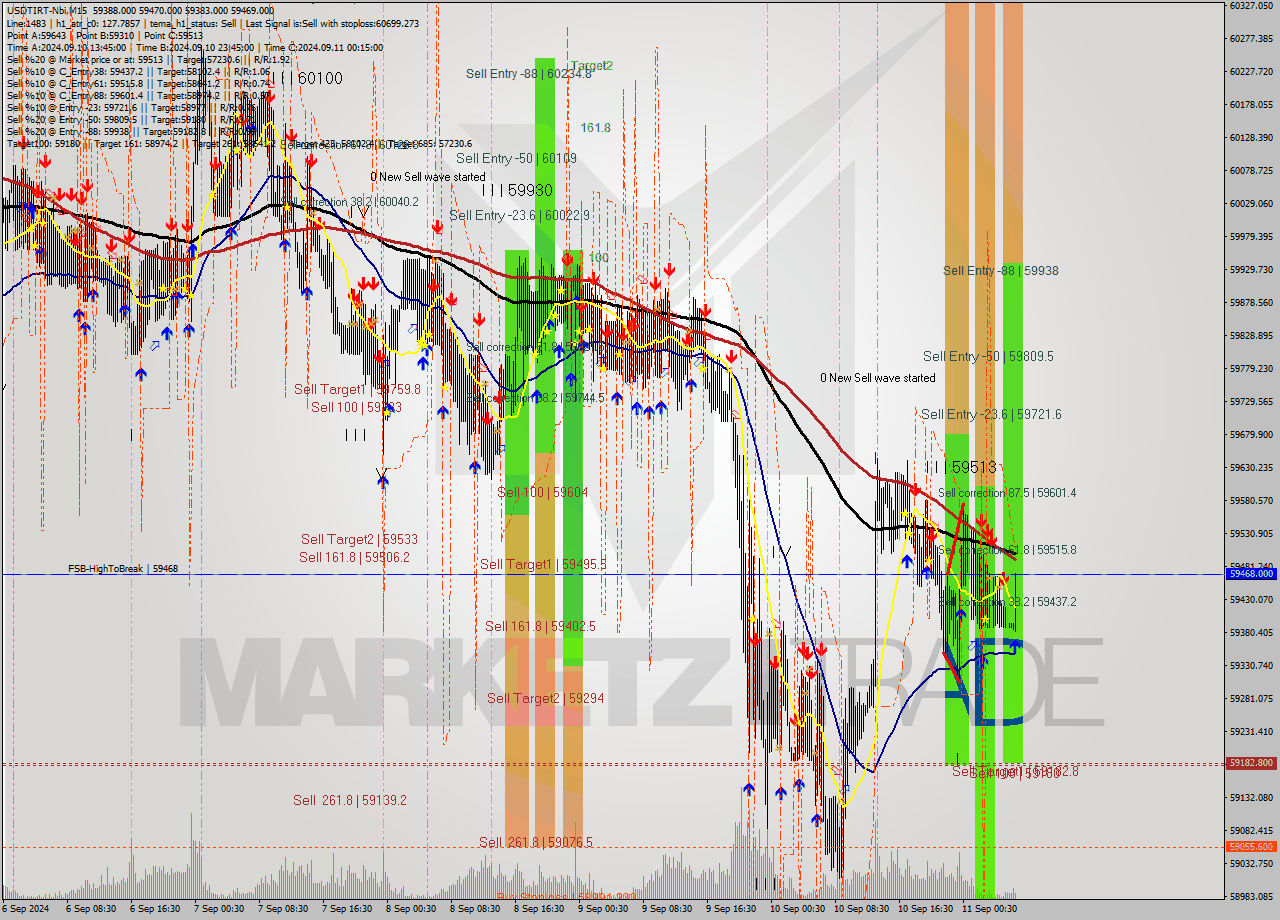Click the Sell Entry -88 | 60234.8 label
This screenshot has width=1280, height=920.
pos(528,73)
